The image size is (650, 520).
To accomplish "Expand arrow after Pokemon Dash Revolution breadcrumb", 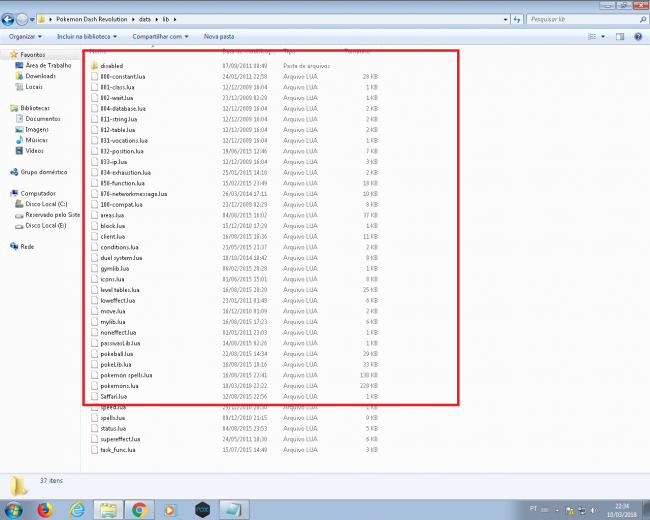I will pyautogui.click(x=133, y=19).
